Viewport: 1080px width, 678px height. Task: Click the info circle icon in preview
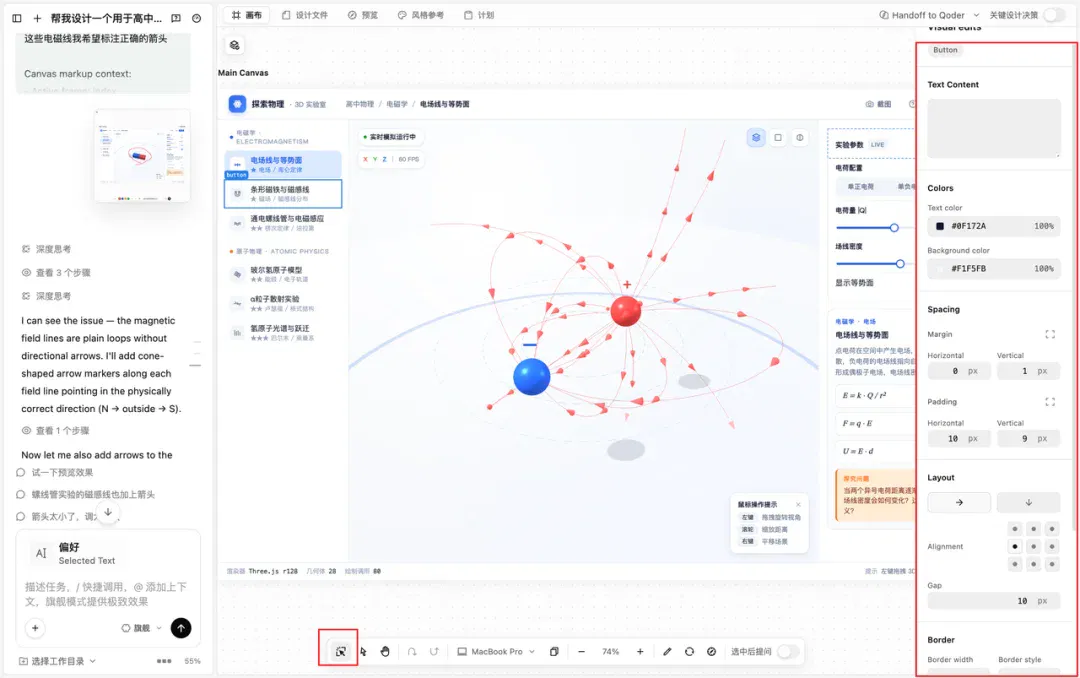point(800,138)
